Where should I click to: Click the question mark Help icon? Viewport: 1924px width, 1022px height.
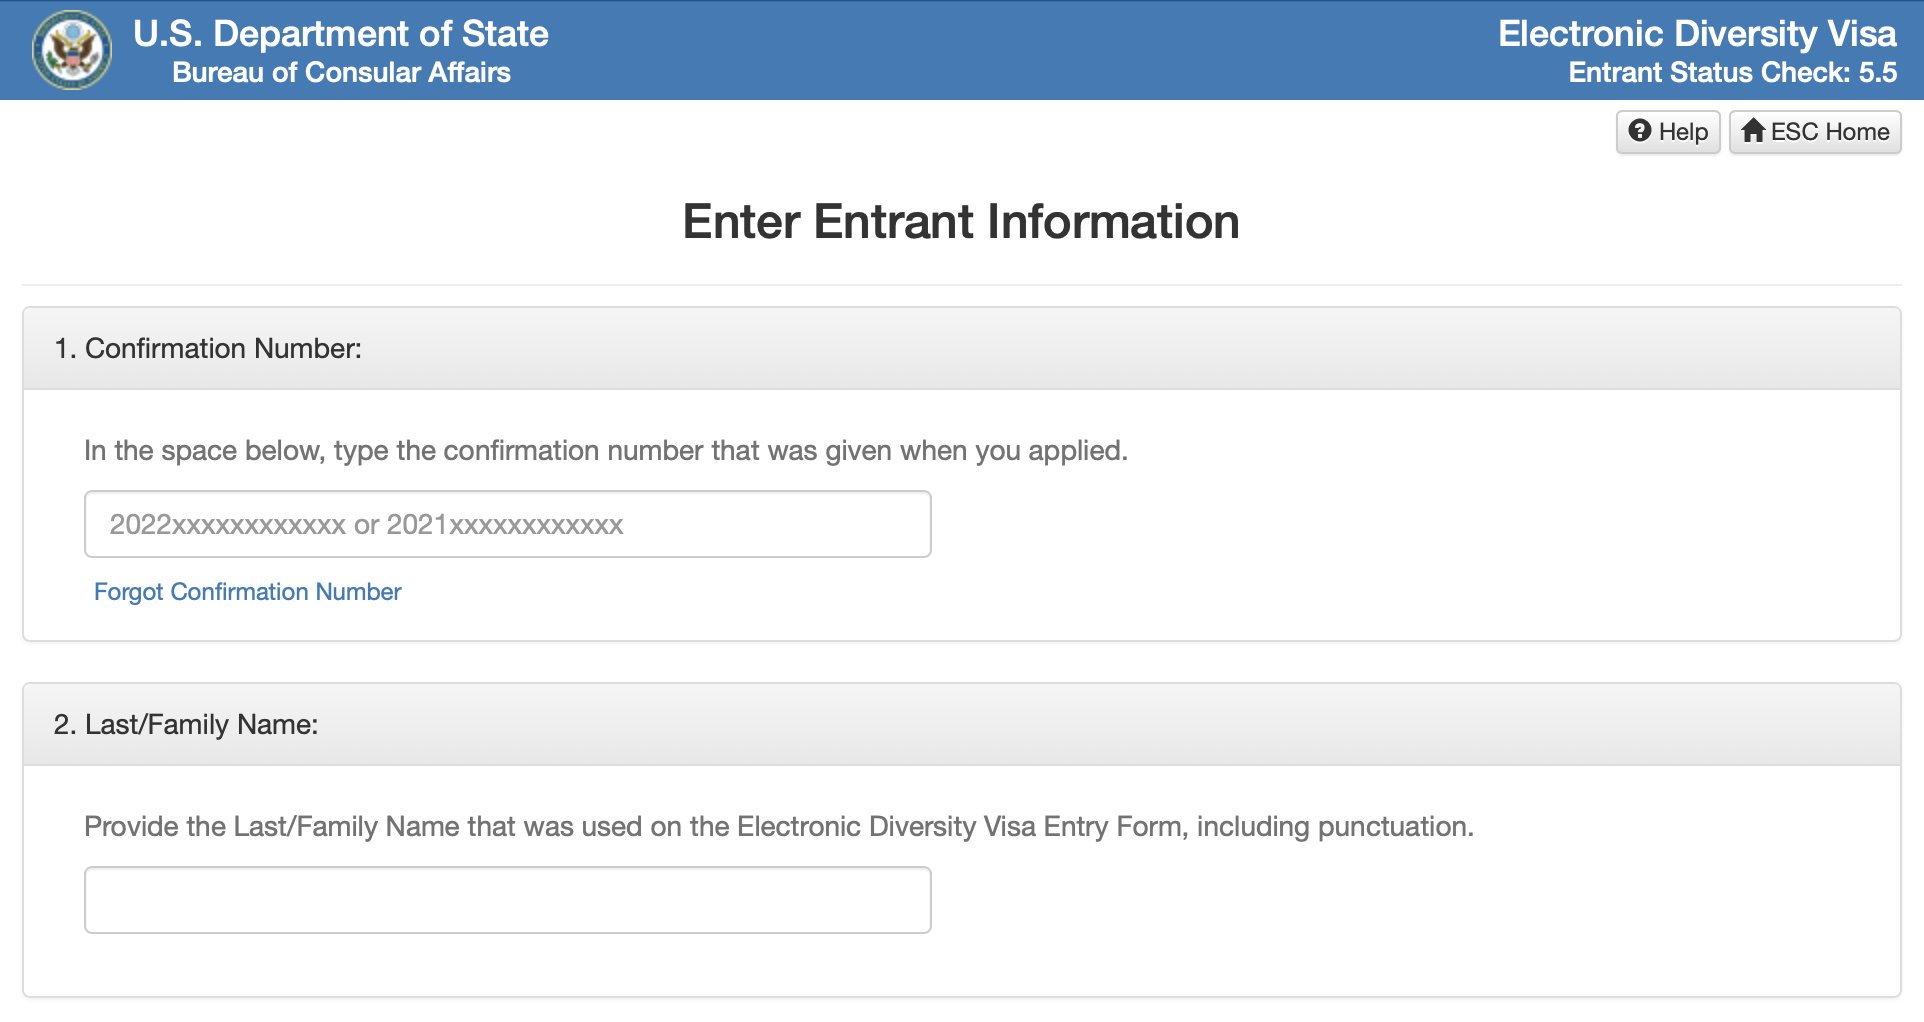click(1639, 131)
